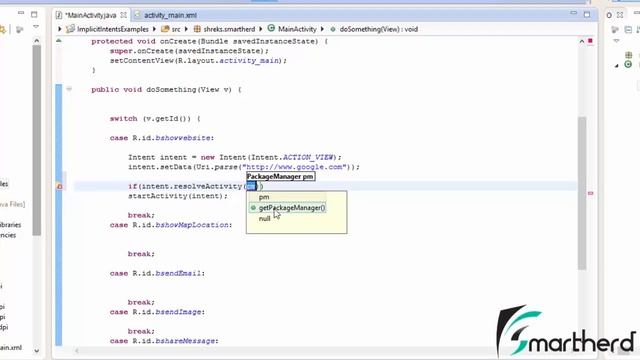Viewport: 640px width, 360px height.
Task: Click the 'PackageManager pm' parameter hint tooltip
Action: tap(280, 176)
